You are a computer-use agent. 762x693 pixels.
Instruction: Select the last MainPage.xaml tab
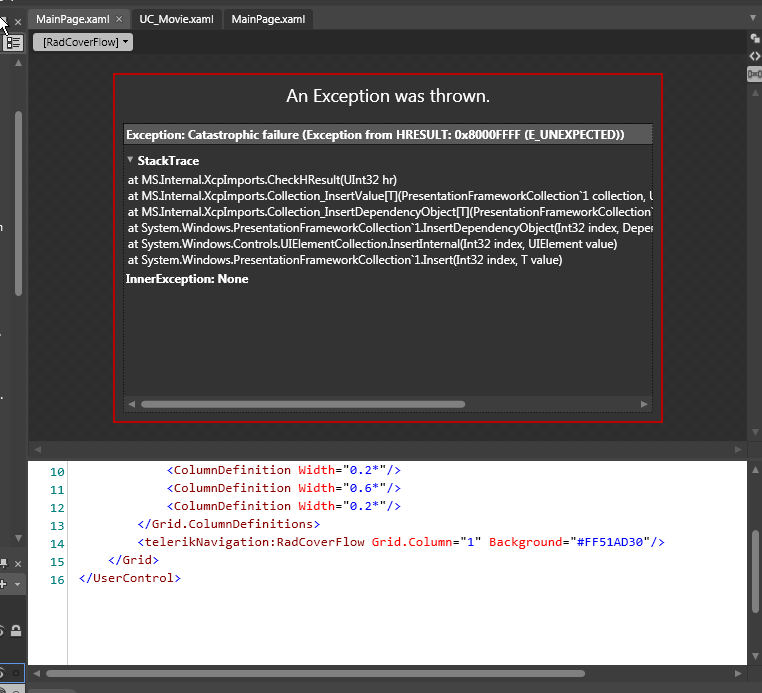click(x=268, y=19)
